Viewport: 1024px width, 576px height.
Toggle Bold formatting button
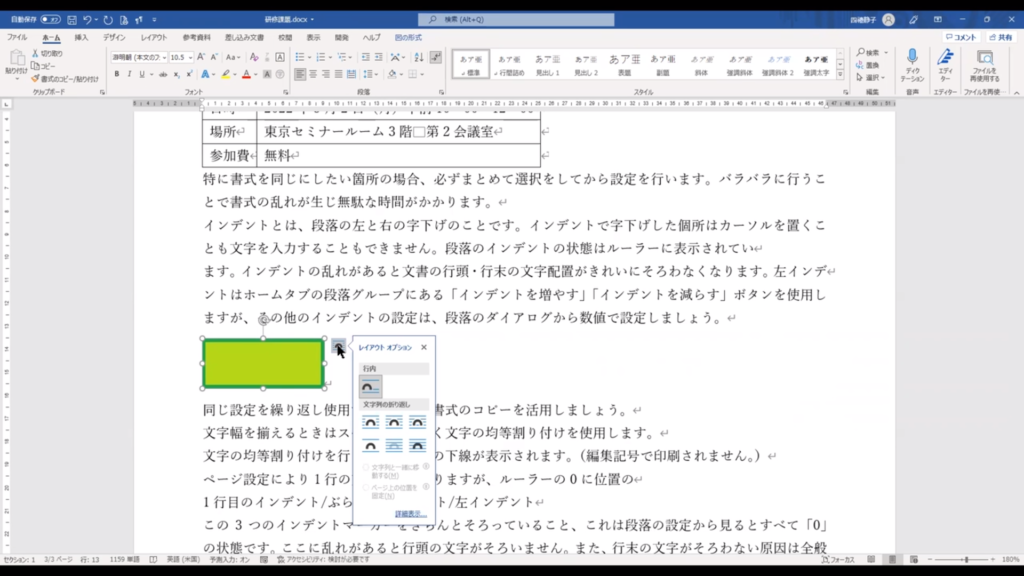[x=117, y=74]
